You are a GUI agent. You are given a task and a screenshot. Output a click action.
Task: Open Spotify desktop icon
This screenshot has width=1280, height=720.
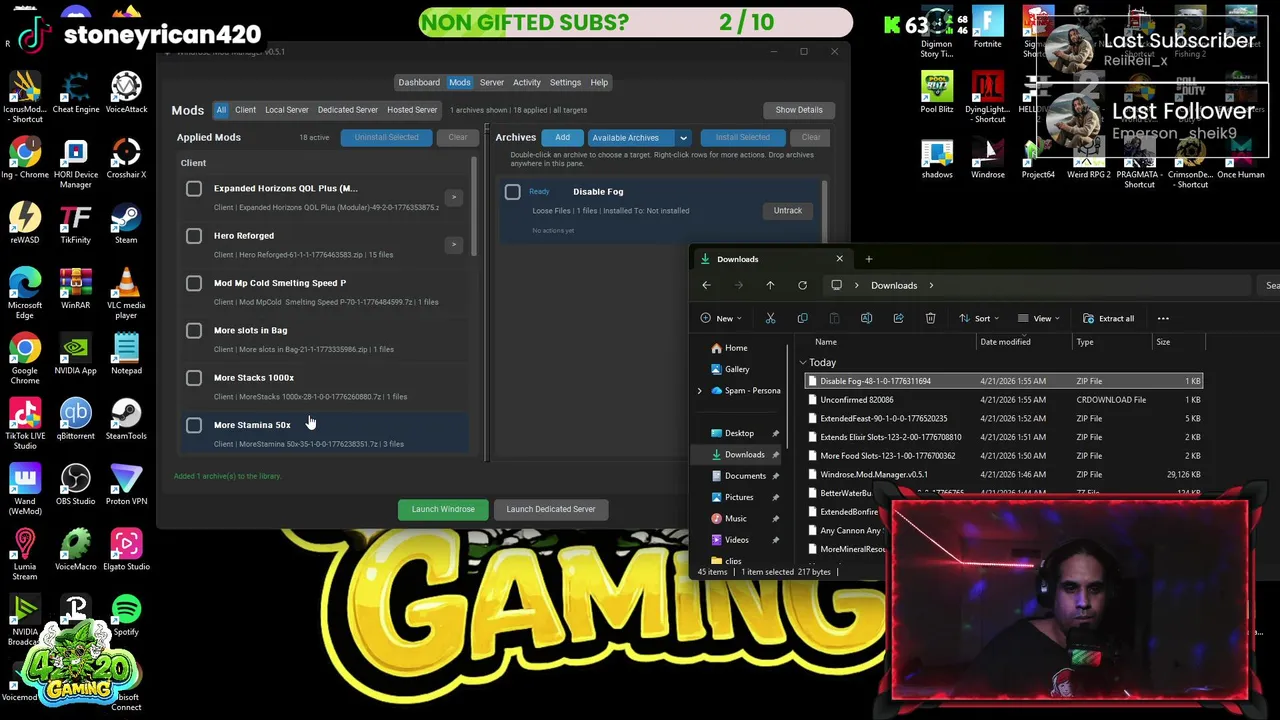[126, 615]
